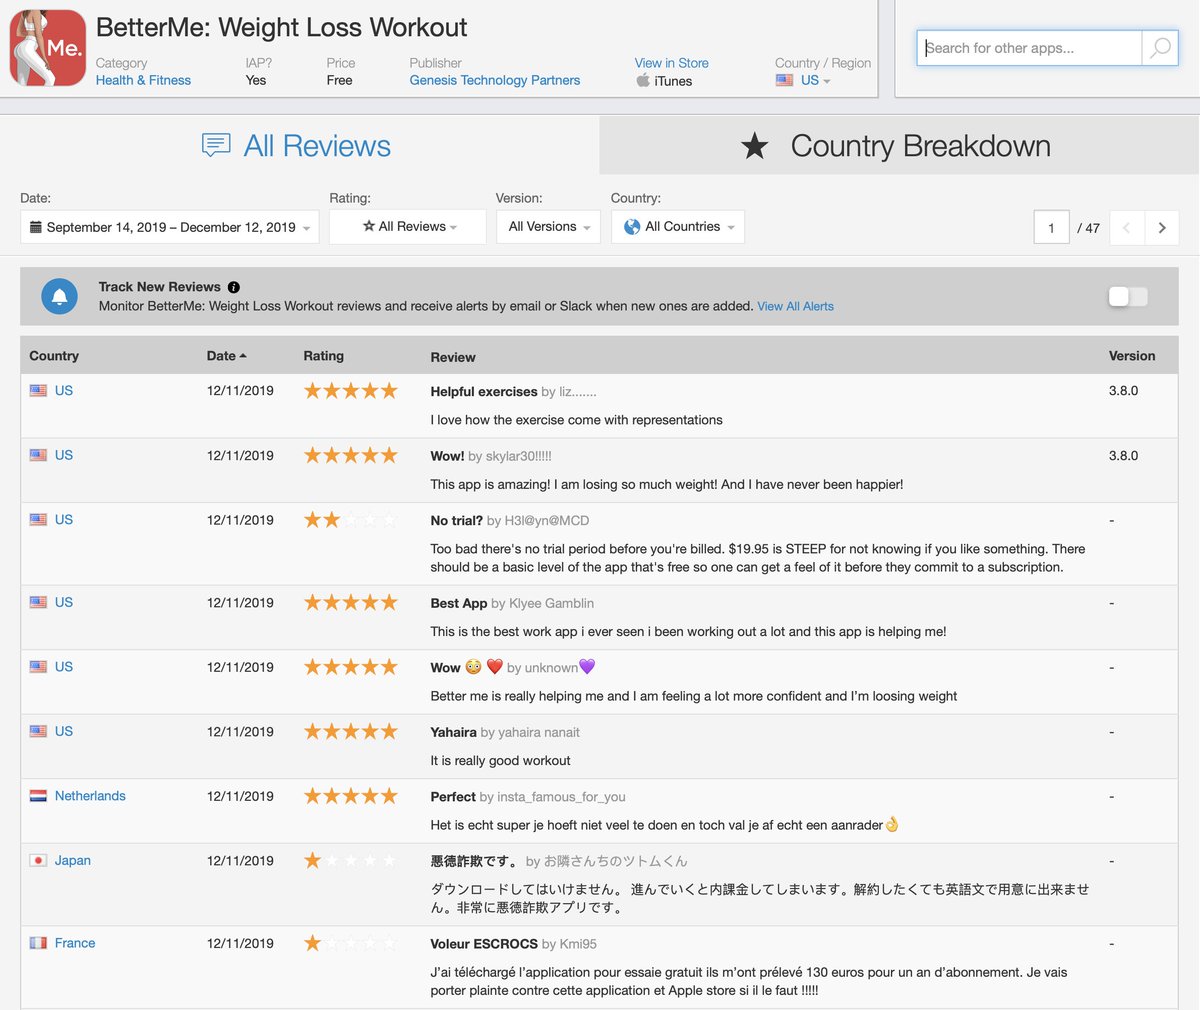Click version 3.8.0 in Helpful exercises row
Viewport: 1200px width, 1010px height.
pos(1123,391)
